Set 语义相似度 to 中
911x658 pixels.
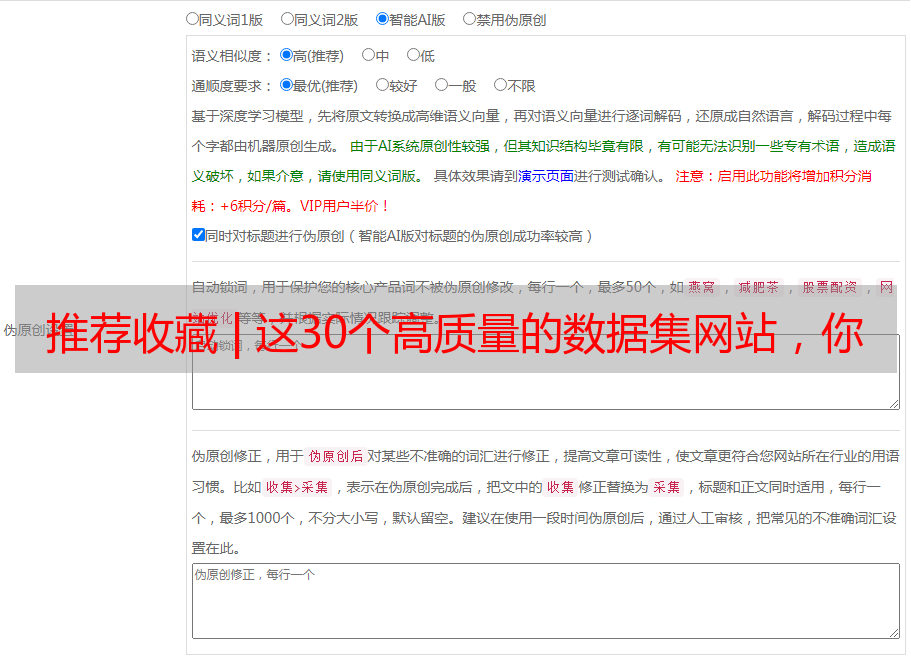click(x=368, y=55)
